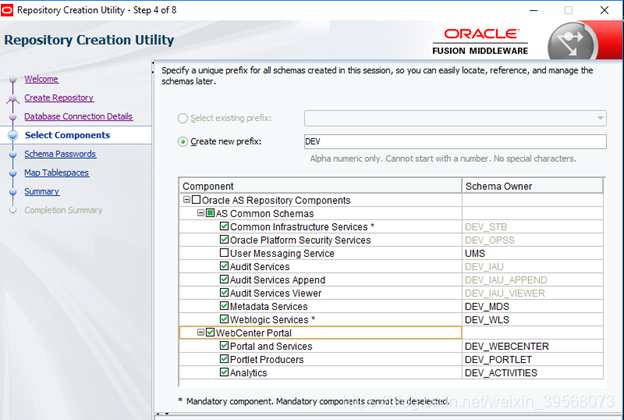This screenshot has height=420, width=624.
Task: Uncheck Portal and Services checkbox
Action: pos(224,346)
